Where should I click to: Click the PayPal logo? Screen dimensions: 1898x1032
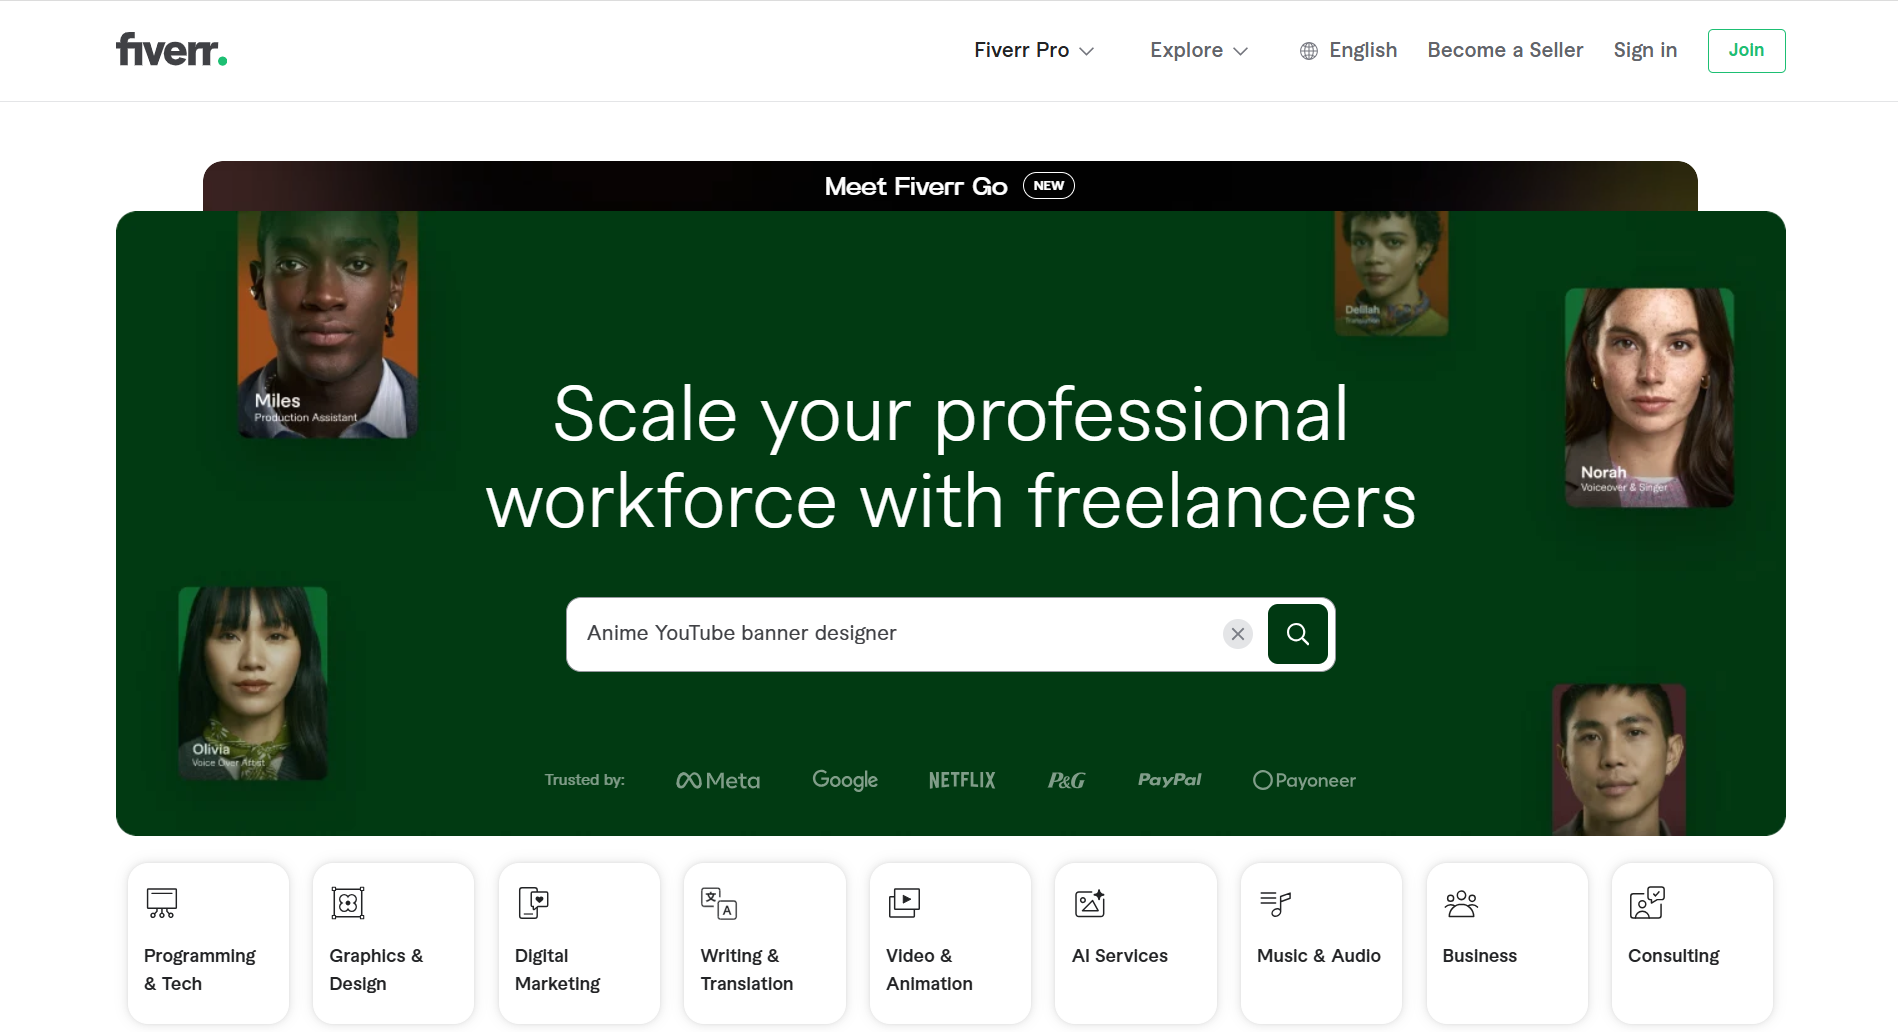pos(1170,780)
